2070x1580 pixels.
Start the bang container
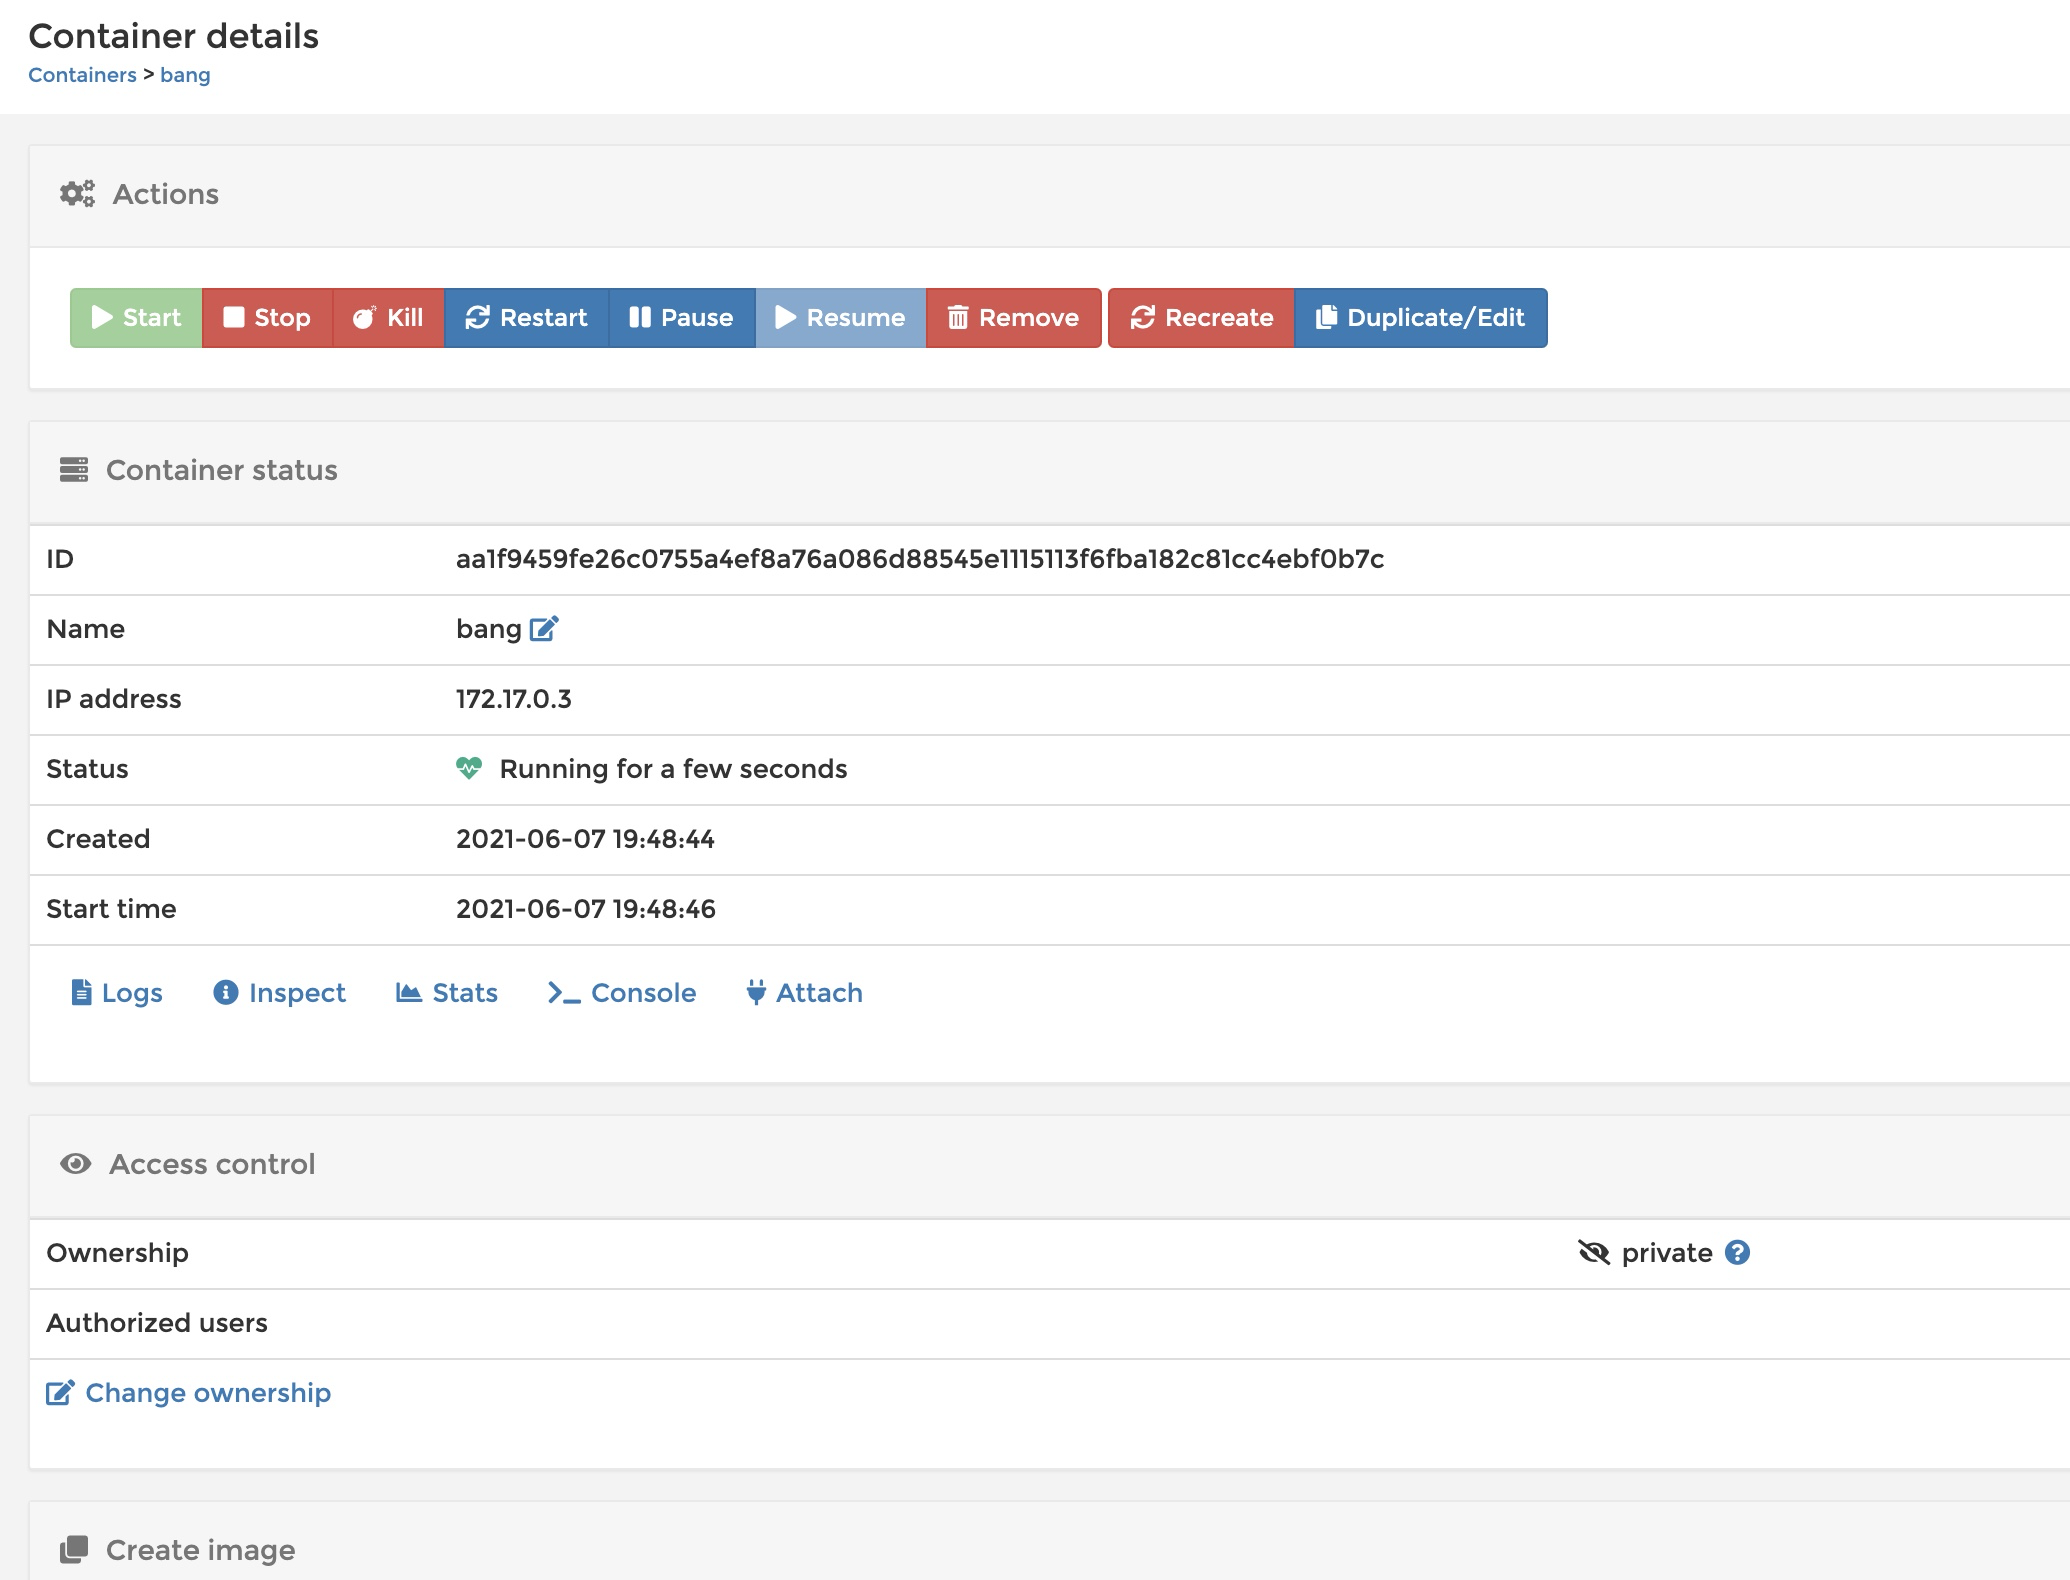tap(134, 318)
